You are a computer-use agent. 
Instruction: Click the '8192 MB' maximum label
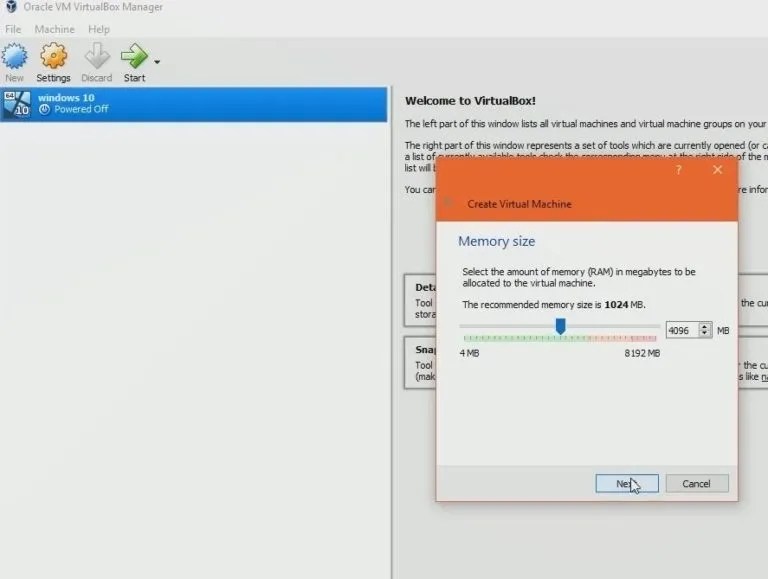click(x=642, y=353)
